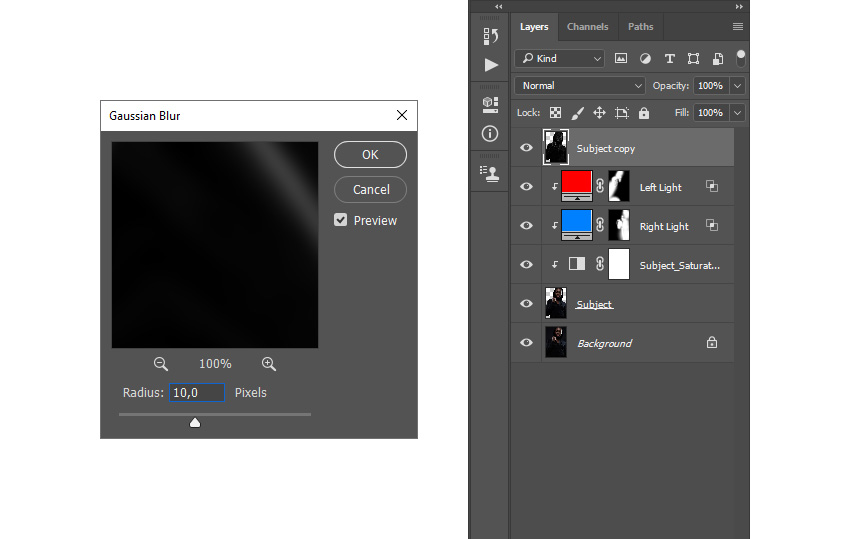Viewport: 850px width, 539px height.
Task: Click the blending options icon on Right Light
Action: 712,225
